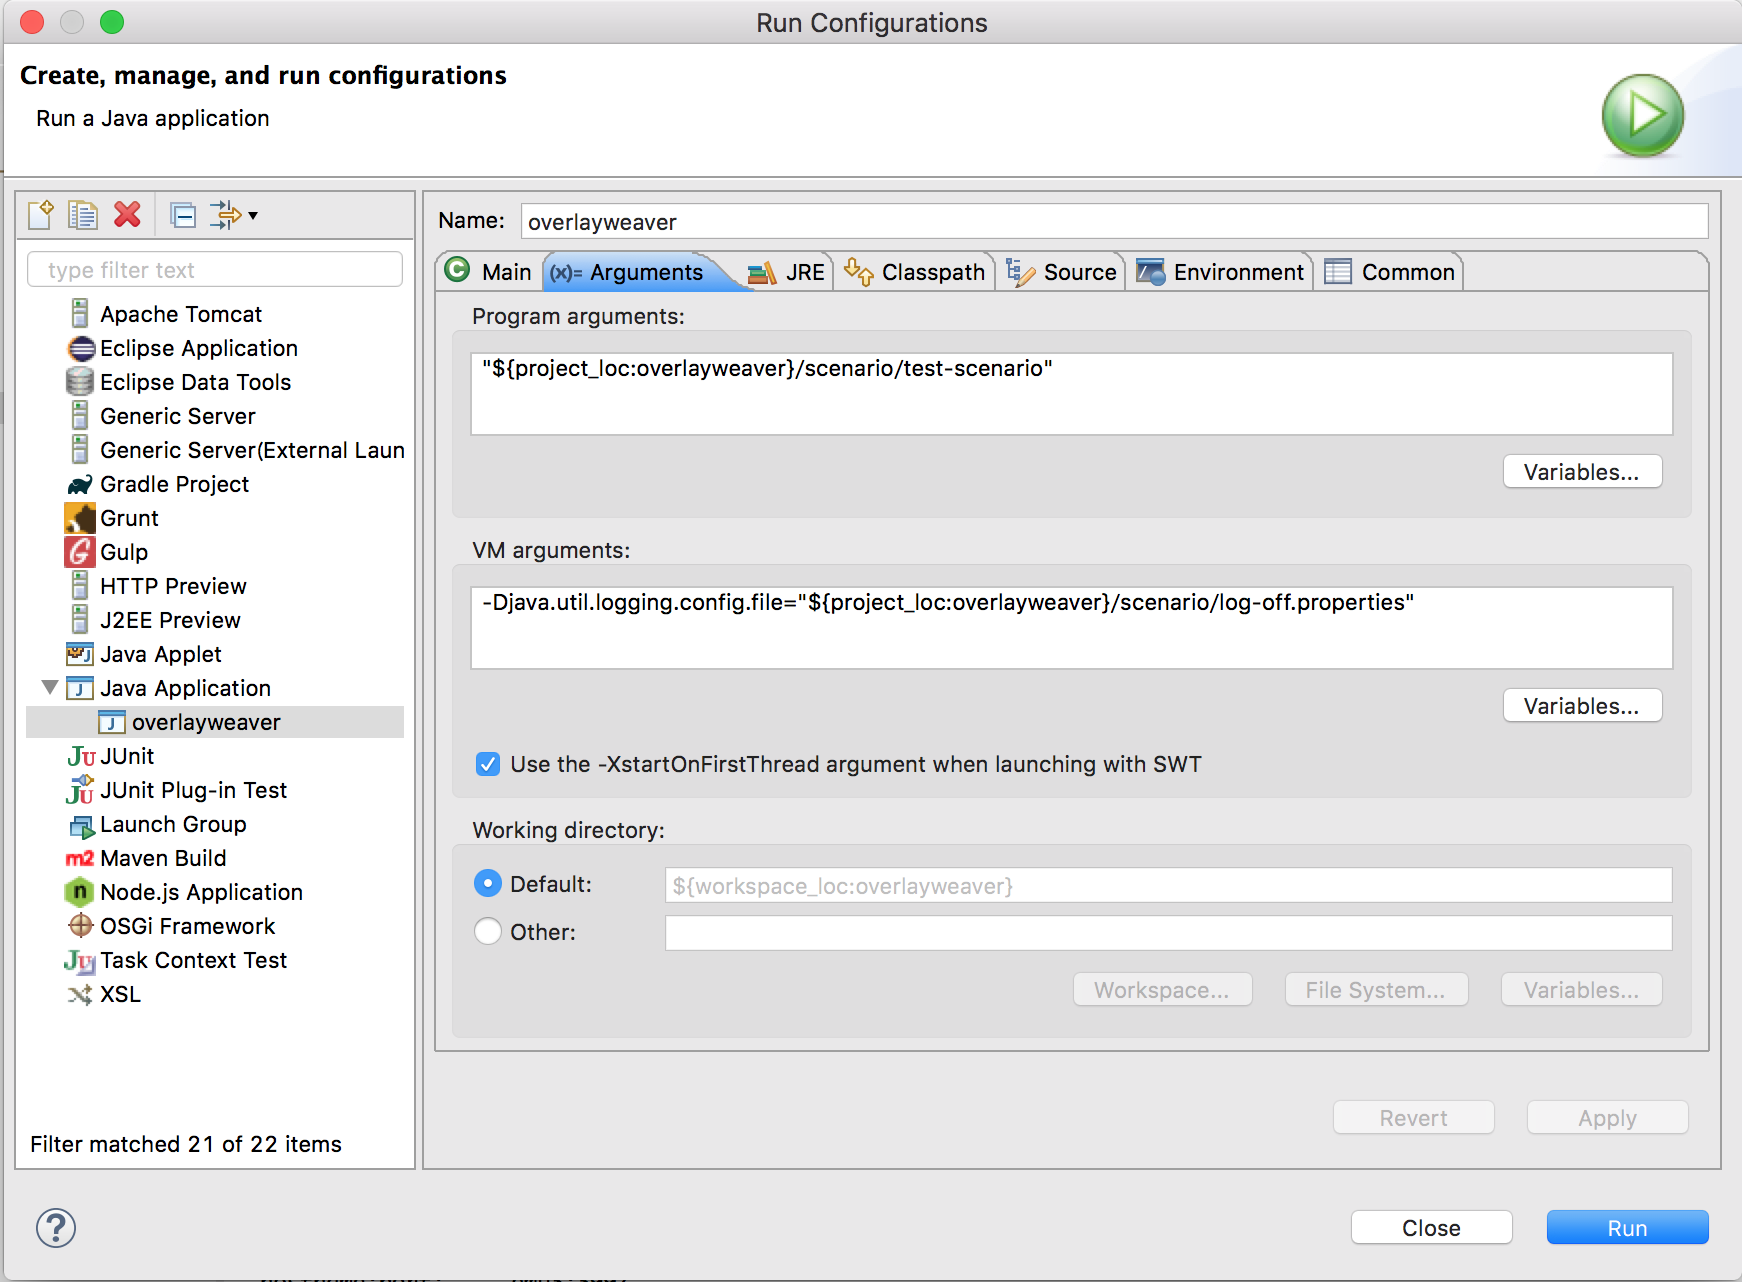Click inside the Program arguments text area
Viewport: 1742px width, 1282px height.
tap(1072, 393)
